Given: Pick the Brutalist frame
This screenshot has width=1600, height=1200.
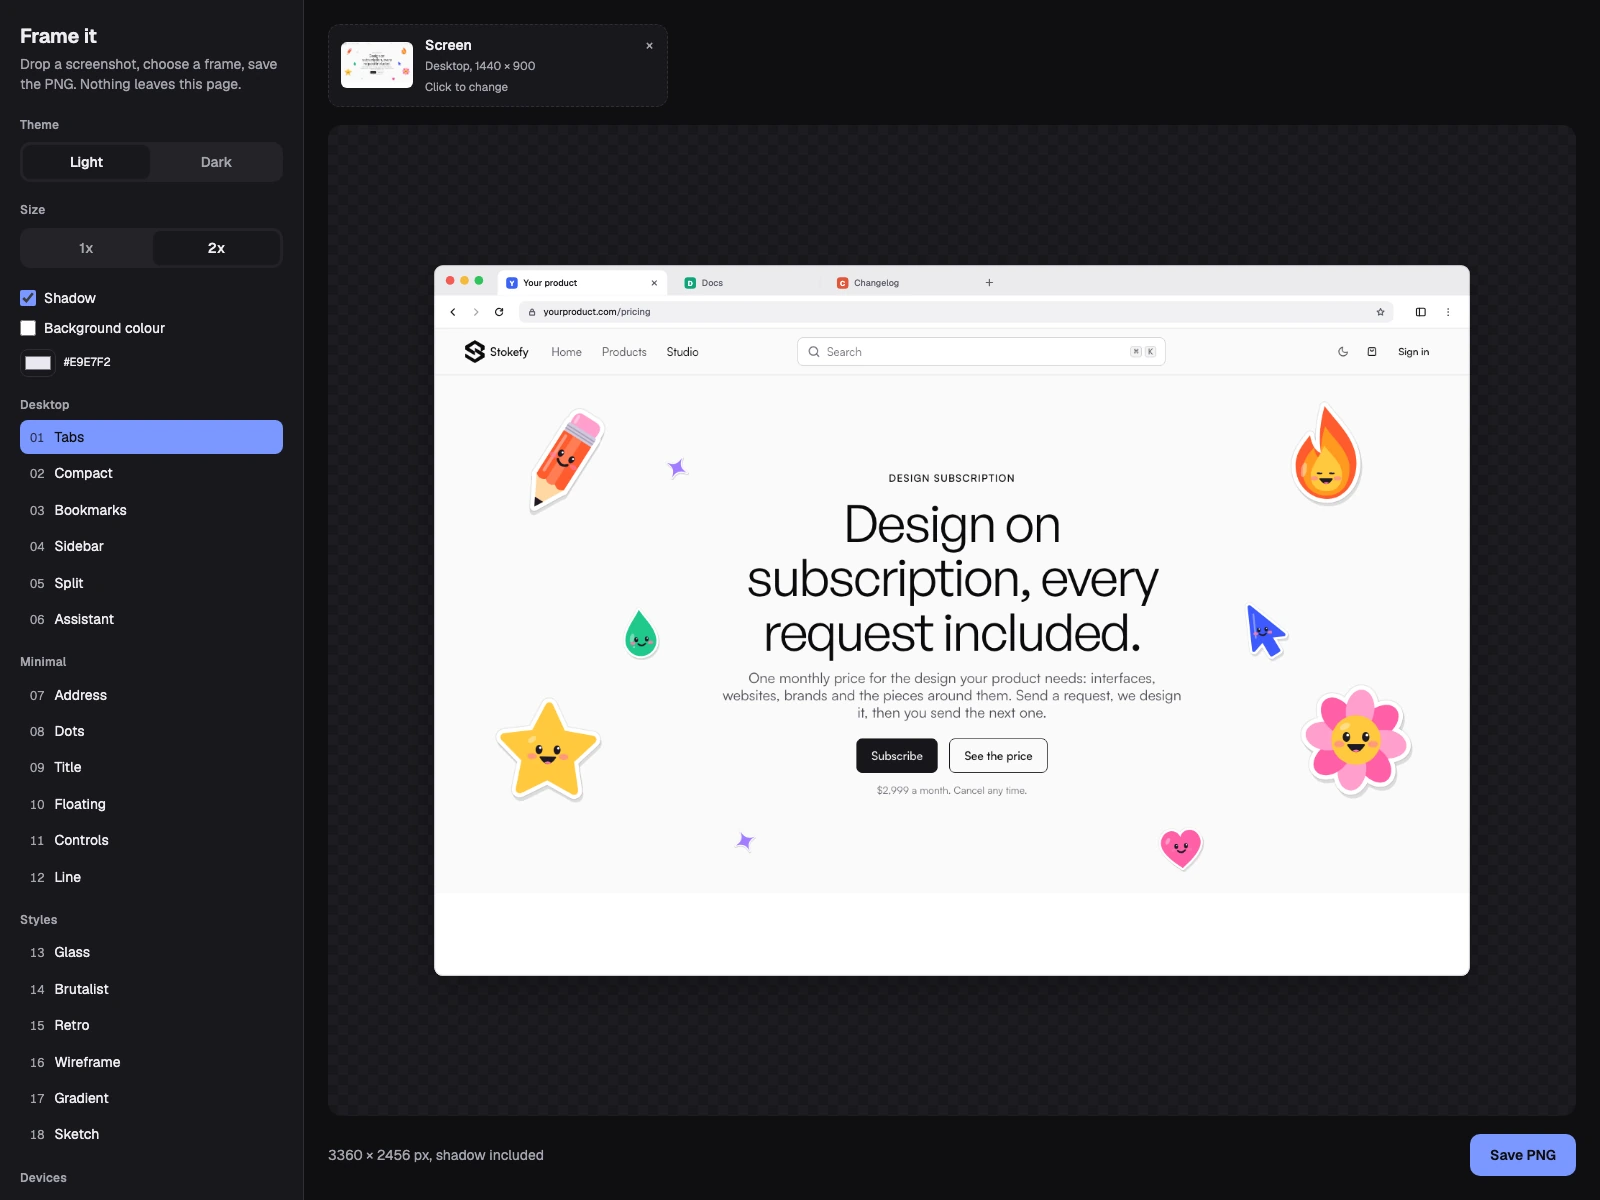Looking at the screenshot, I should (x=151, y=989).
